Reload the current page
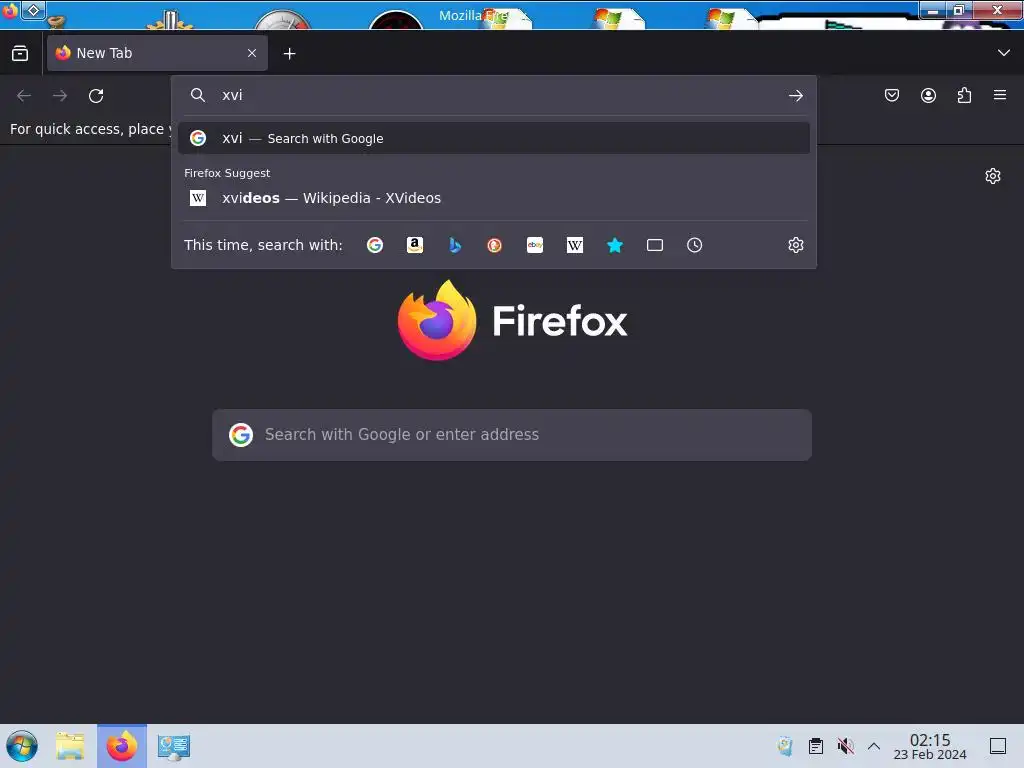Screen dimensions: 1024x768 pyautogui.click(x=96, y=96)
